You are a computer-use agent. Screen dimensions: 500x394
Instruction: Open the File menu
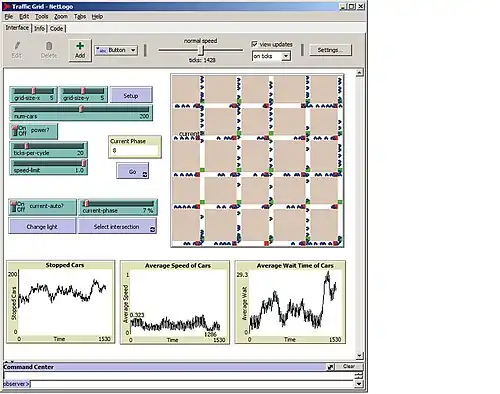pyautogui.click(x=9, y=17)
